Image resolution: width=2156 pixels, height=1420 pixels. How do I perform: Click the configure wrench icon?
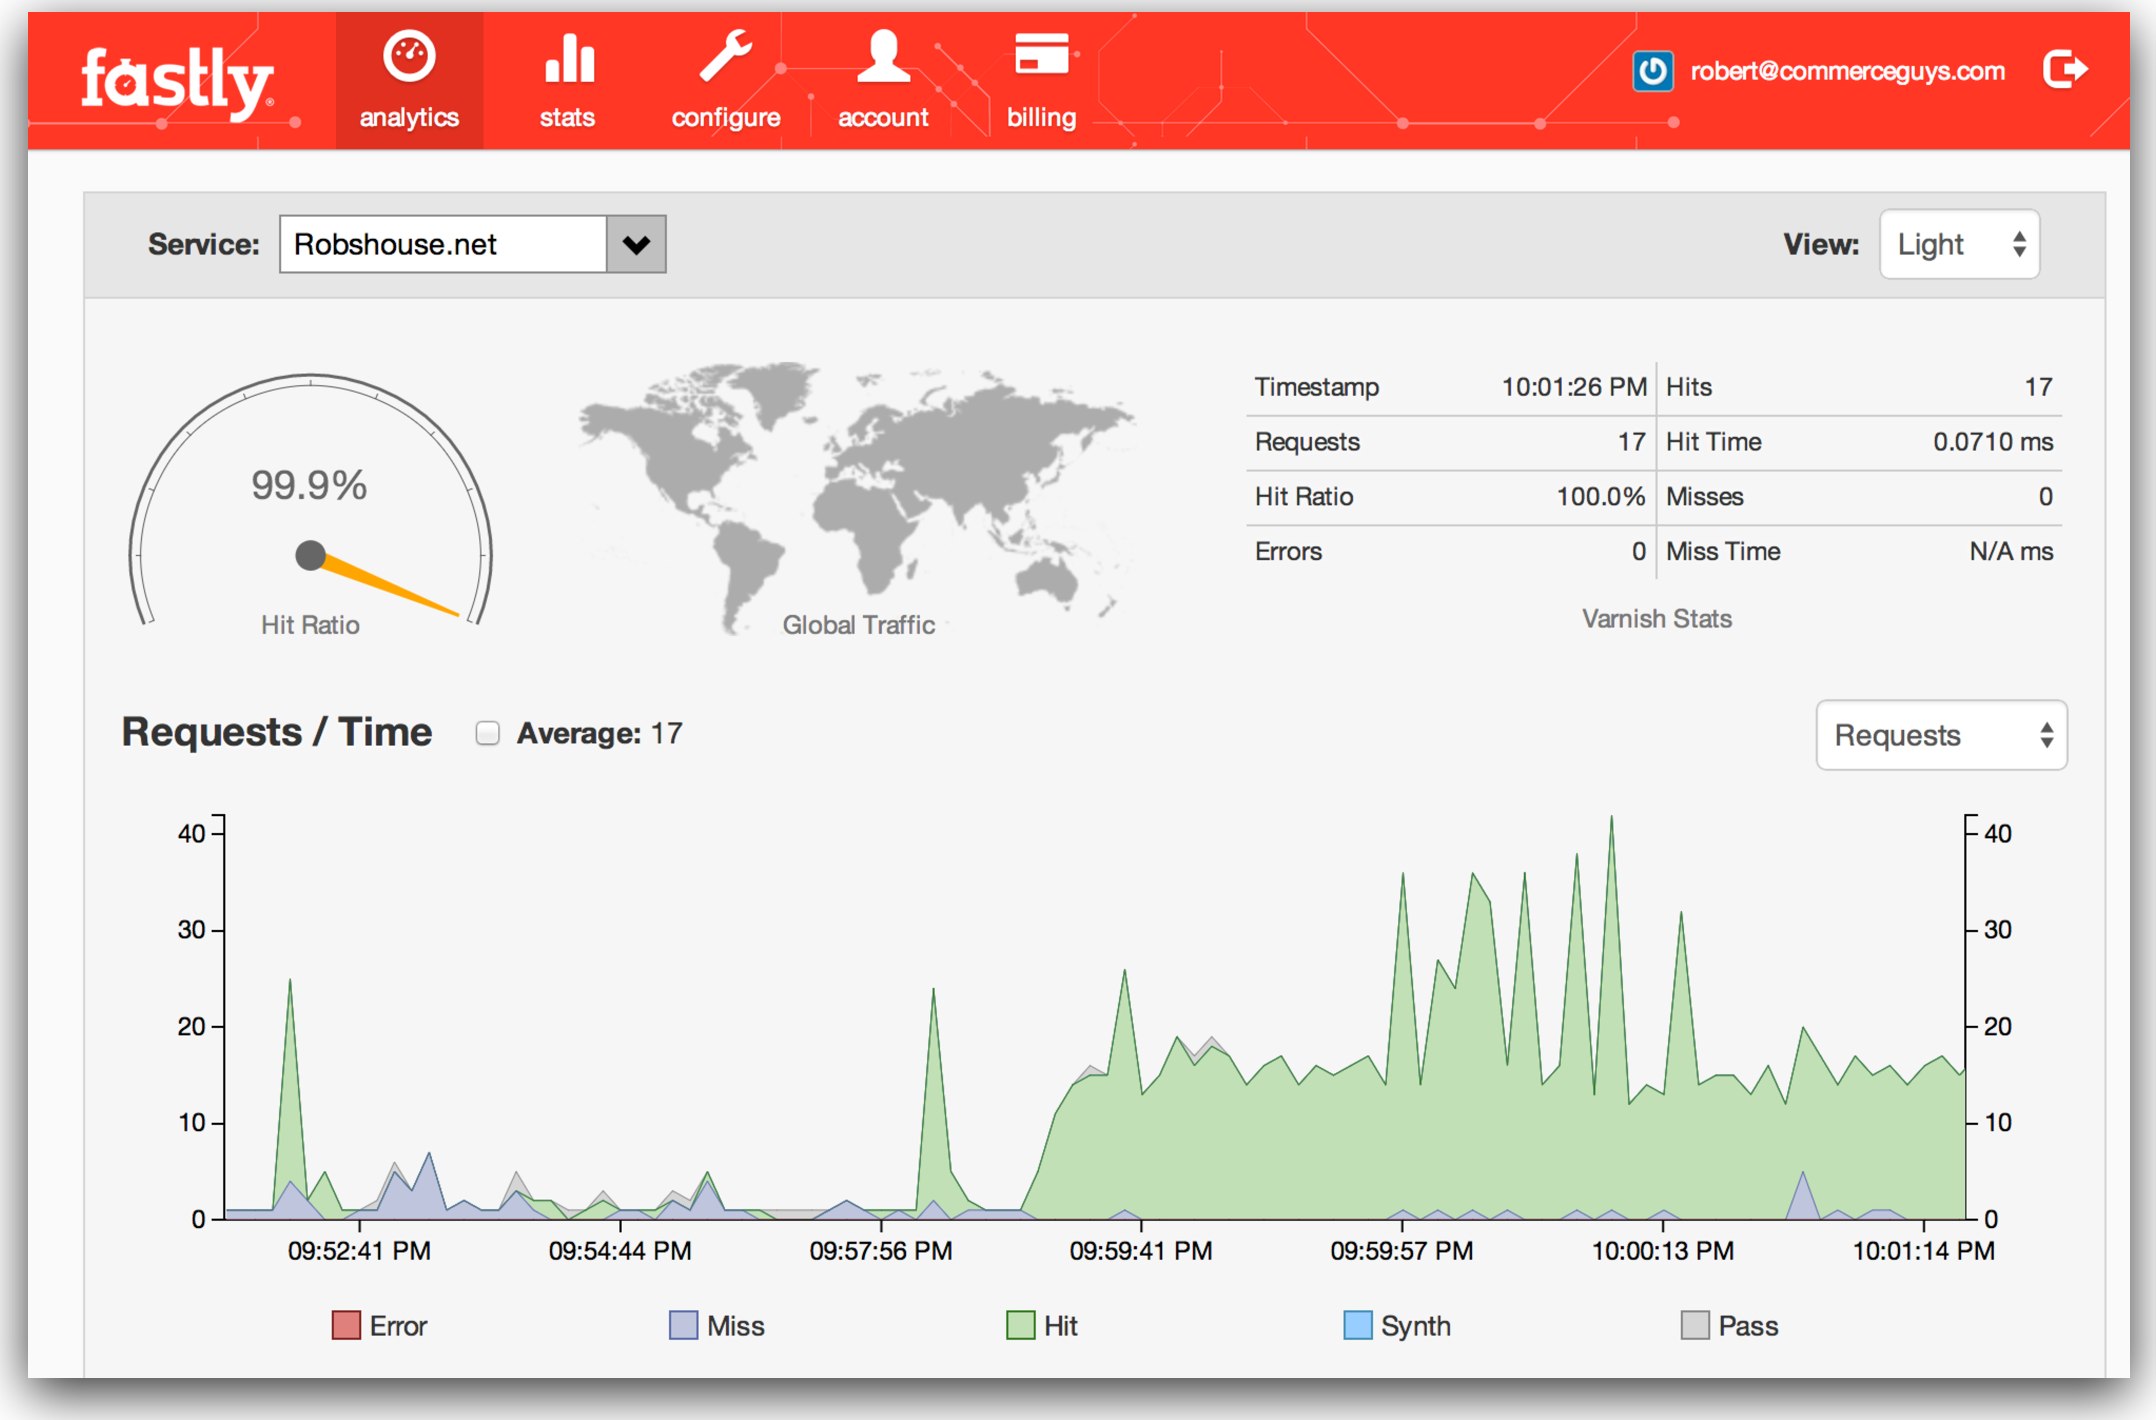click(x=725, y=55)
